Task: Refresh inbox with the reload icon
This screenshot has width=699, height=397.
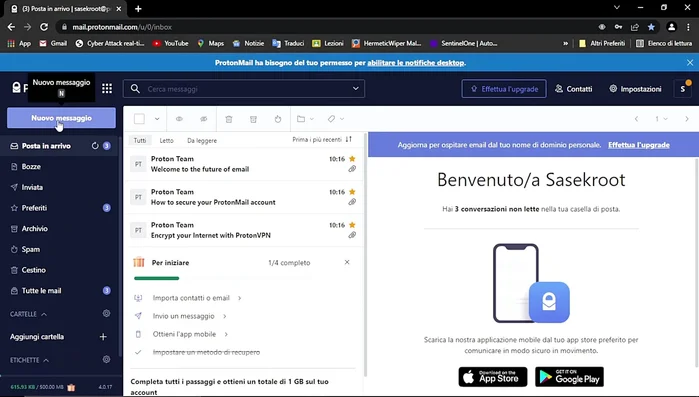Action: pyautogui.click(x=95, y=146)
